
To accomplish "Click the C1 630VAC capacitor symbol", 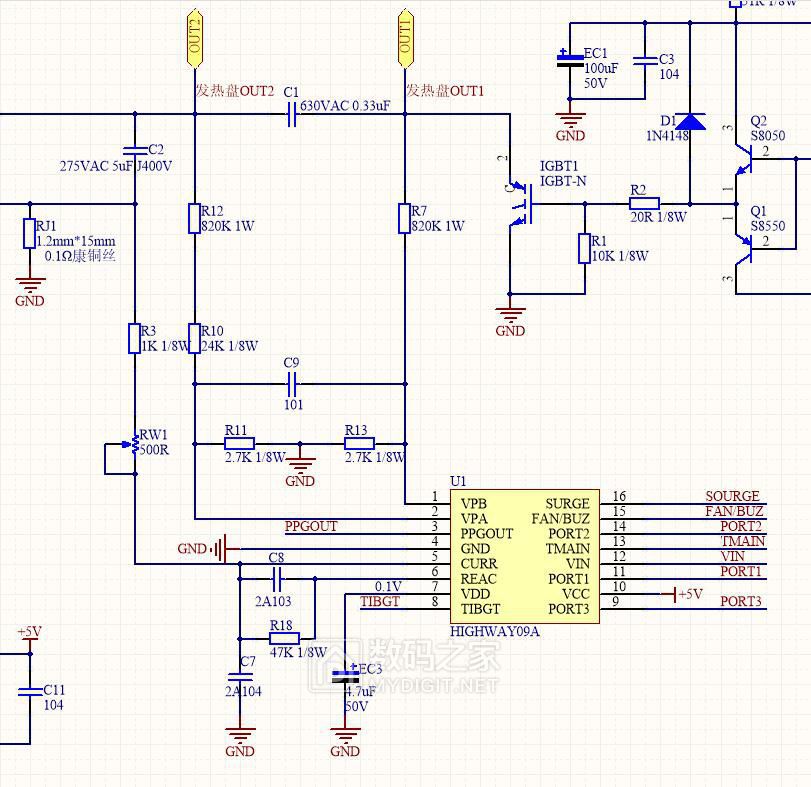I will [292, 116].
